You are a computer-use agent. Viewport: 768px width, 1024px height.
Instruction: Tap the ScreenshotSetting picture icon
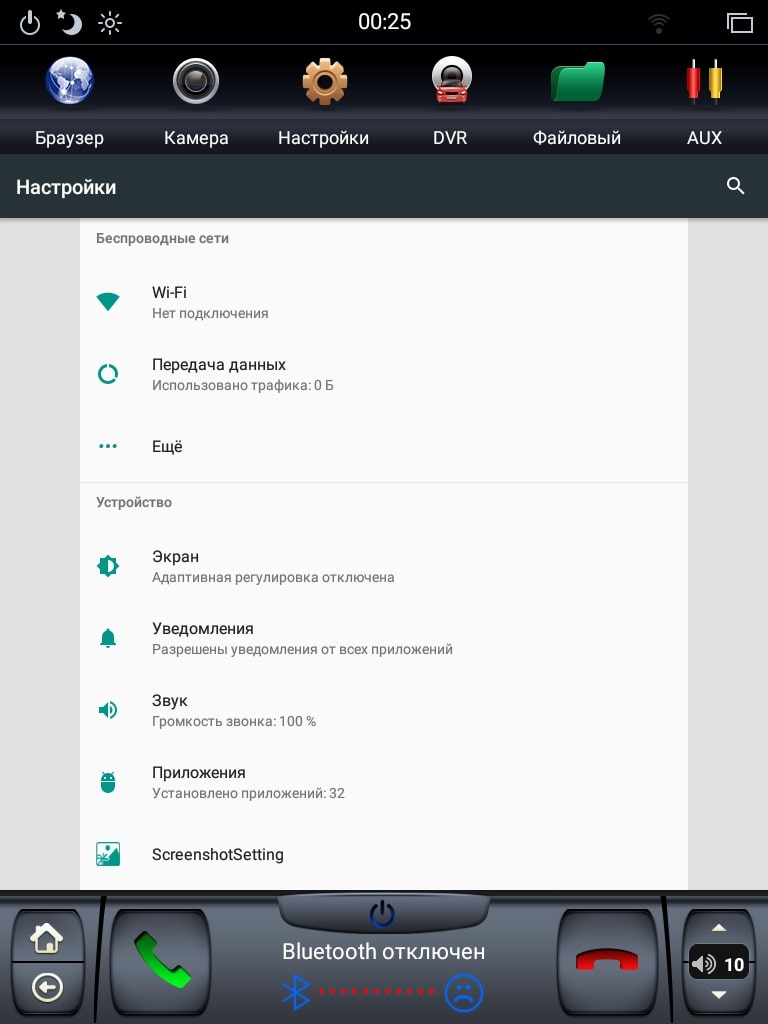point(108,854)
